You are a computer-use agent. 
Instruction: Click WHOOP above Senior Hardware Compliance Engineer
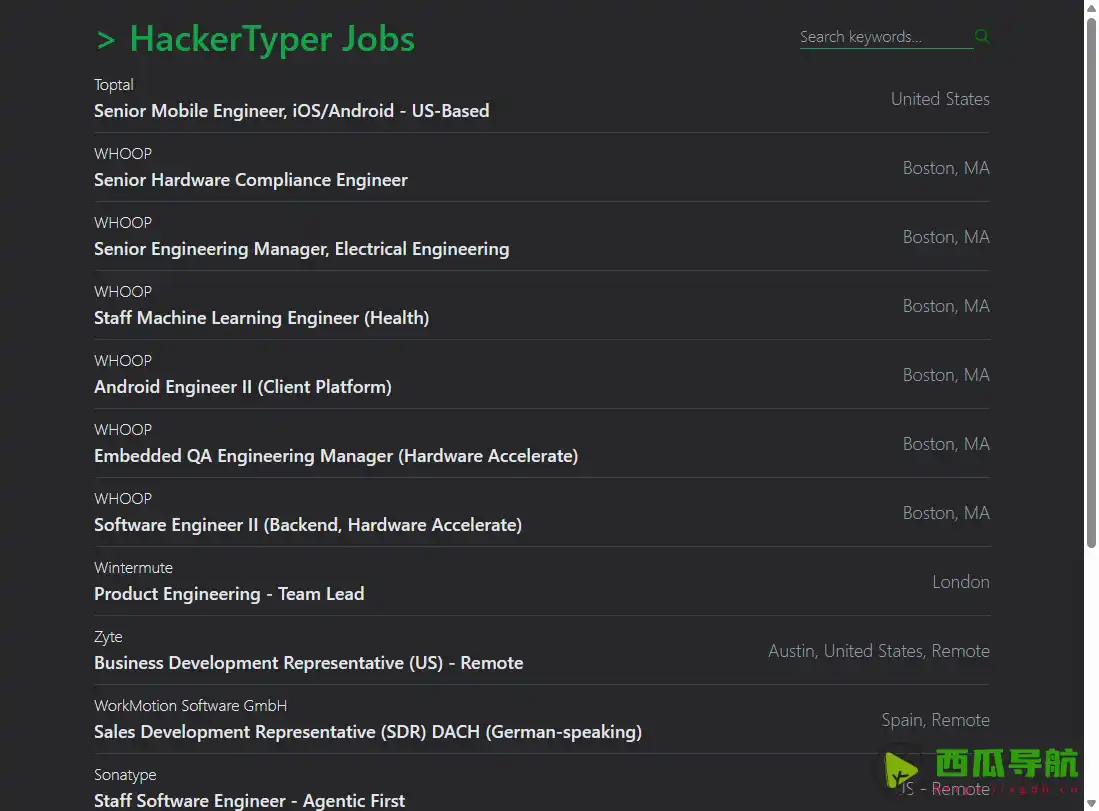[x=123, y=154]
